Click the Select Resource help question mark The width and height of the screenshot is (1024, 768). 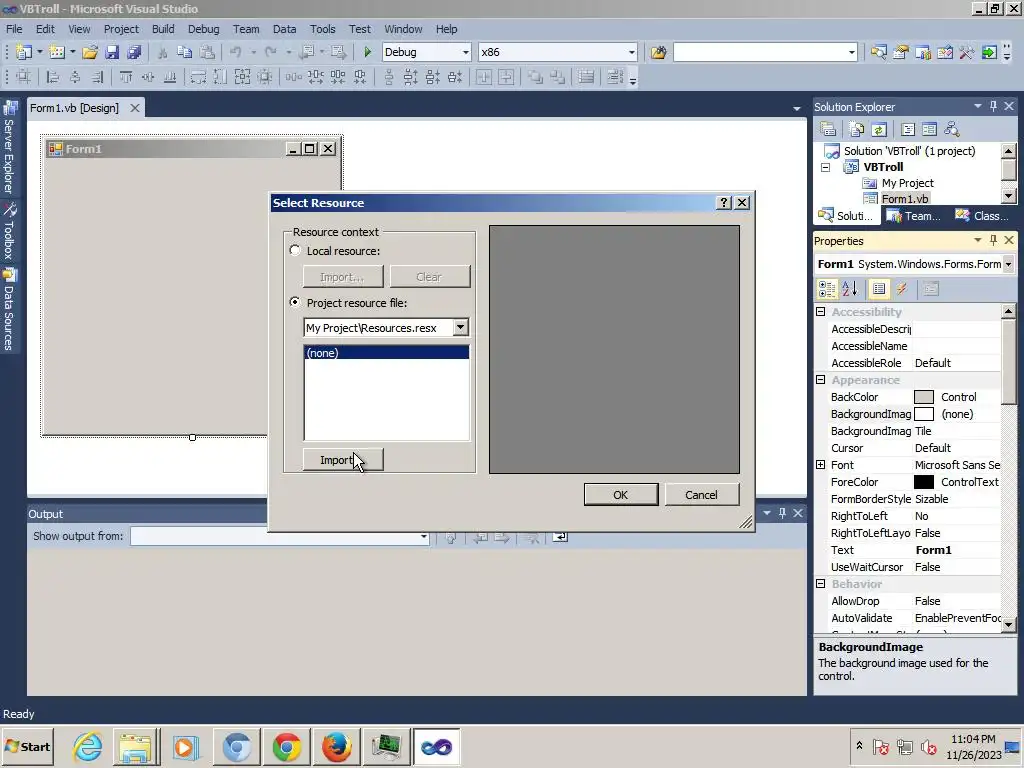coord(724,203)
